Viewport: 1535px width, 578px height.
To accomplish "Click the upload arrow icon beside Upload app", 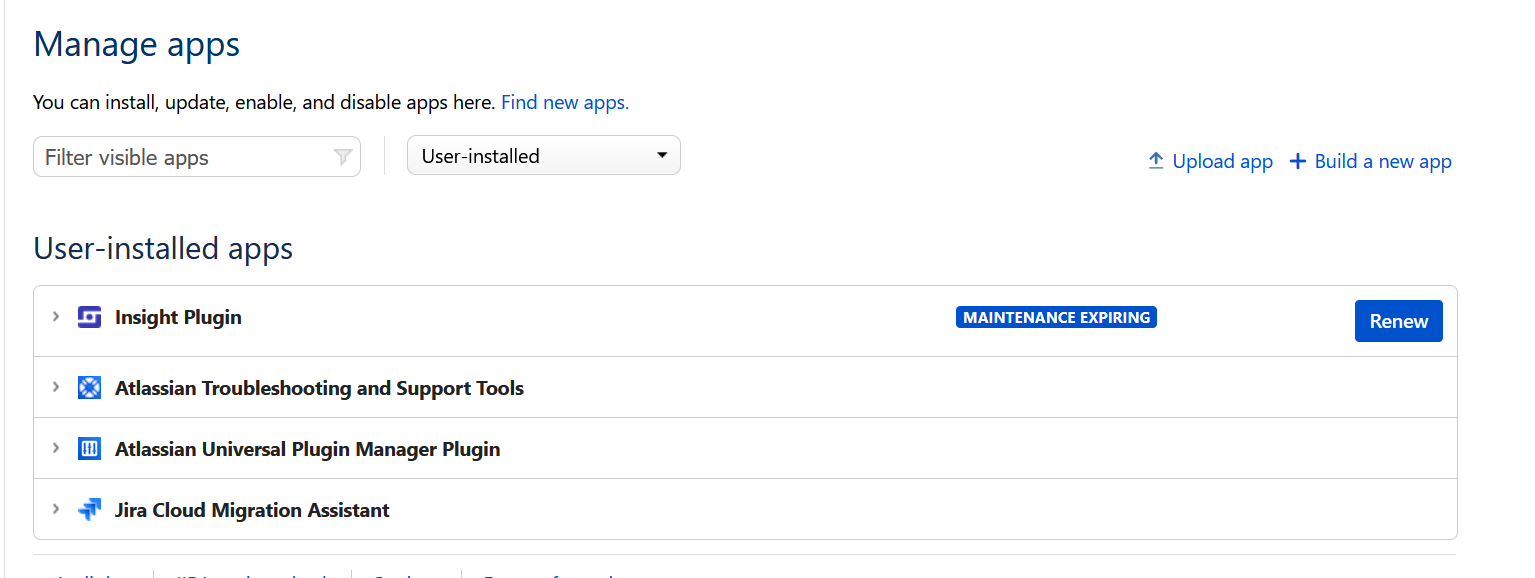I will coord(1156,161).
